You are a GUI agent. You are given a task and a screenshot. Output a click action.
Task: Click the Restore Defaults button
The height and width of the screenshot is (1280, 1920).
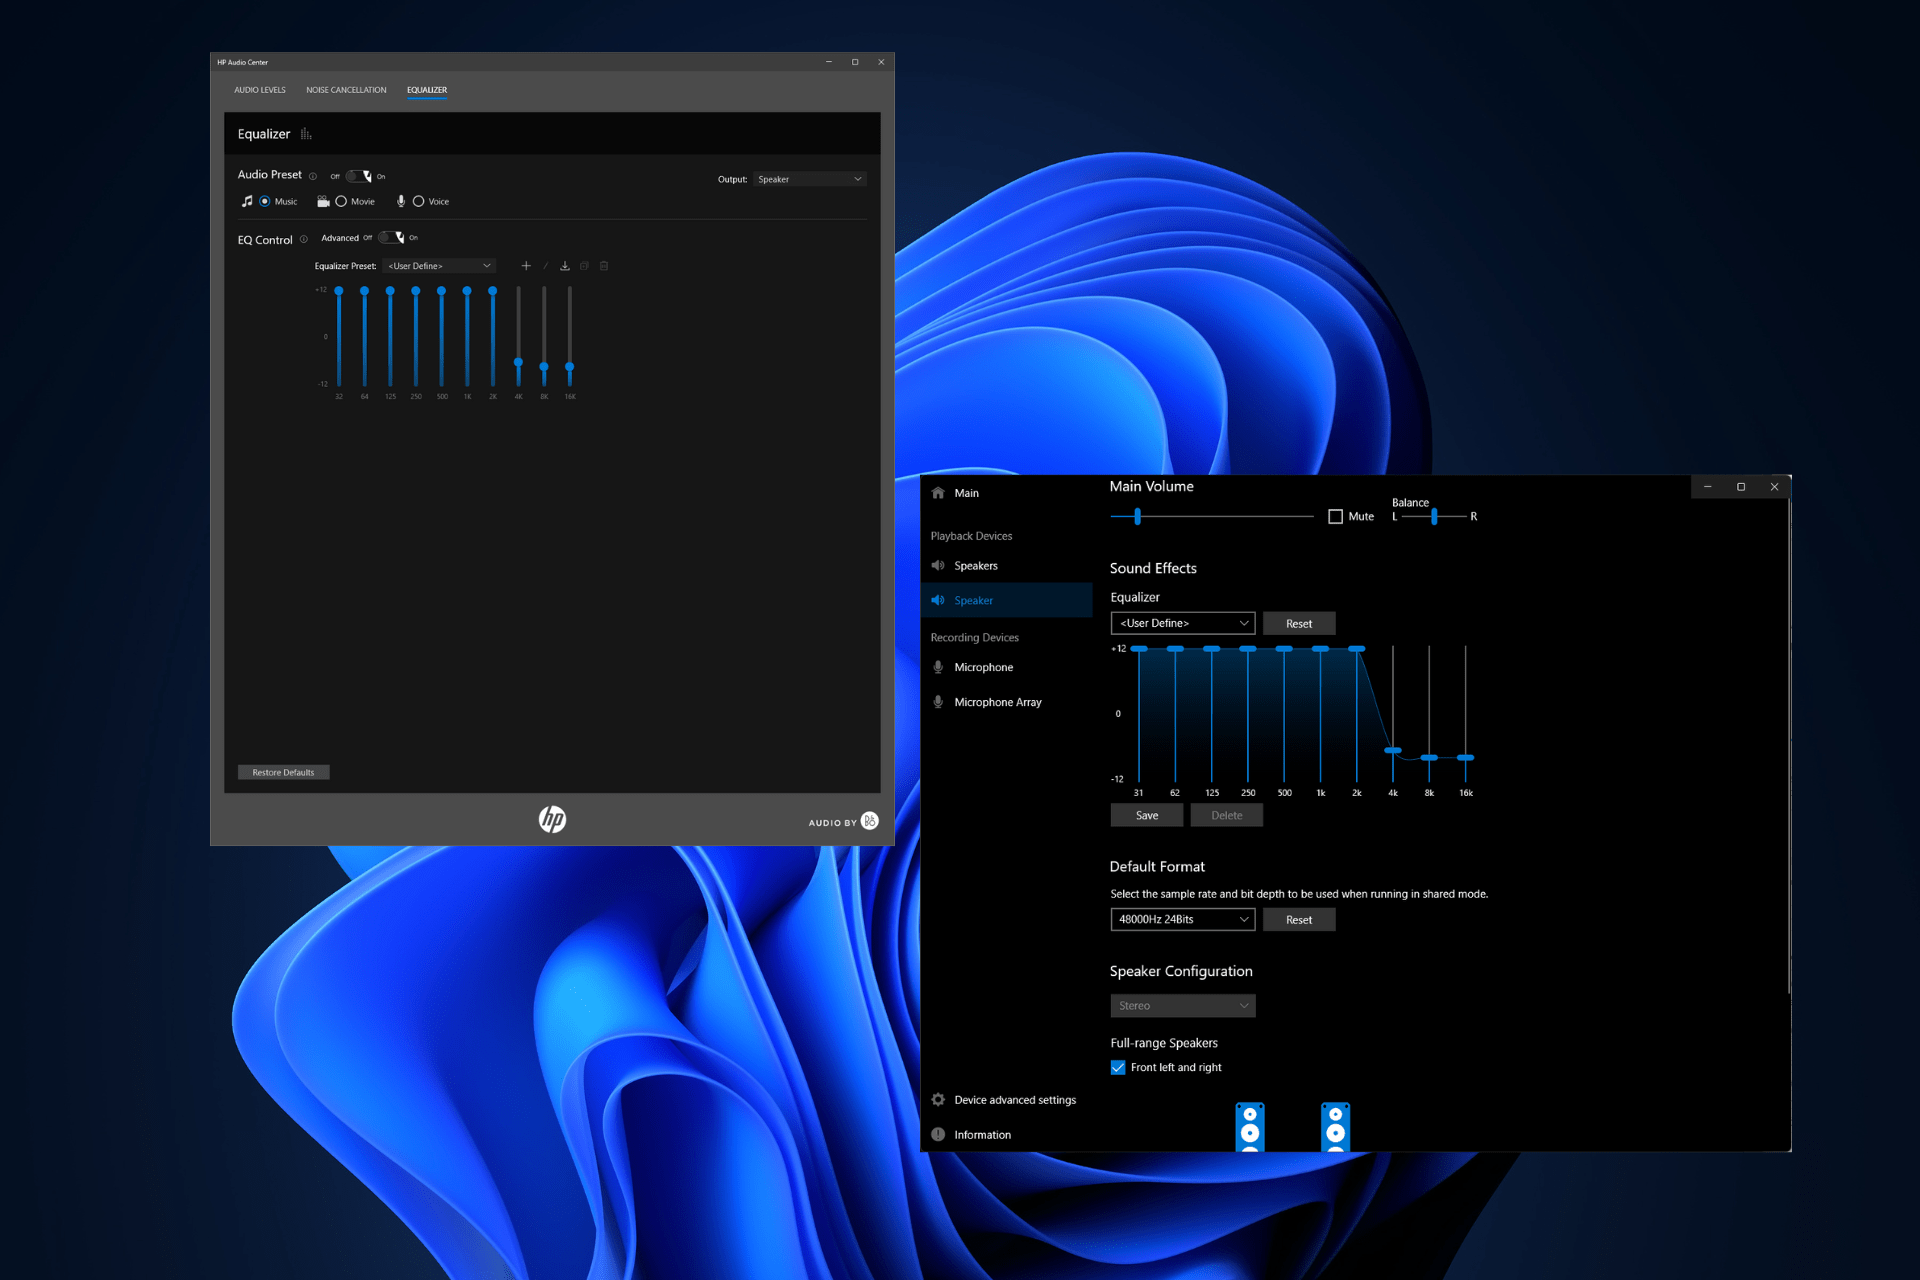283,771
